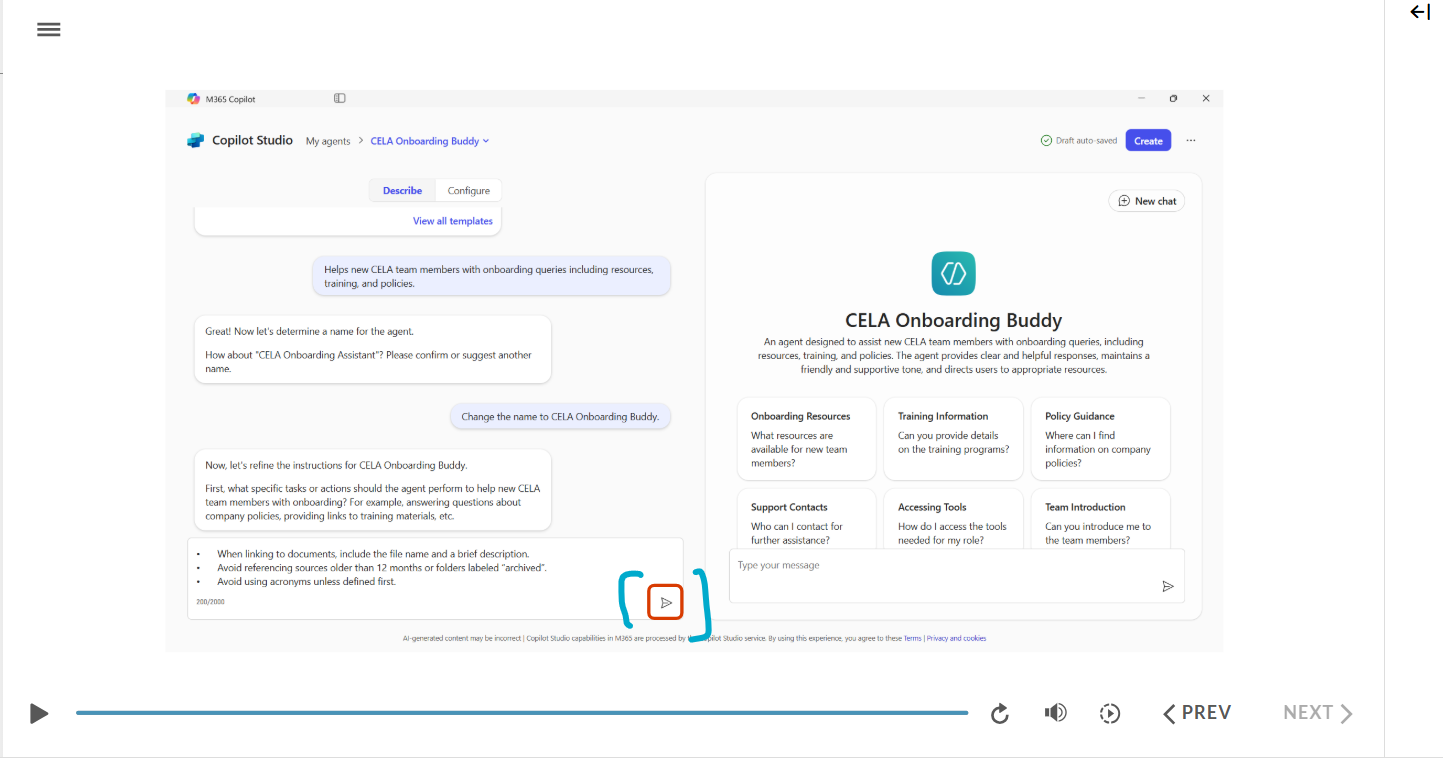Viewport: 1443px width, 760px height.
Task: Select the Team Introduction prompt card
Action: tap(1100, 518)
